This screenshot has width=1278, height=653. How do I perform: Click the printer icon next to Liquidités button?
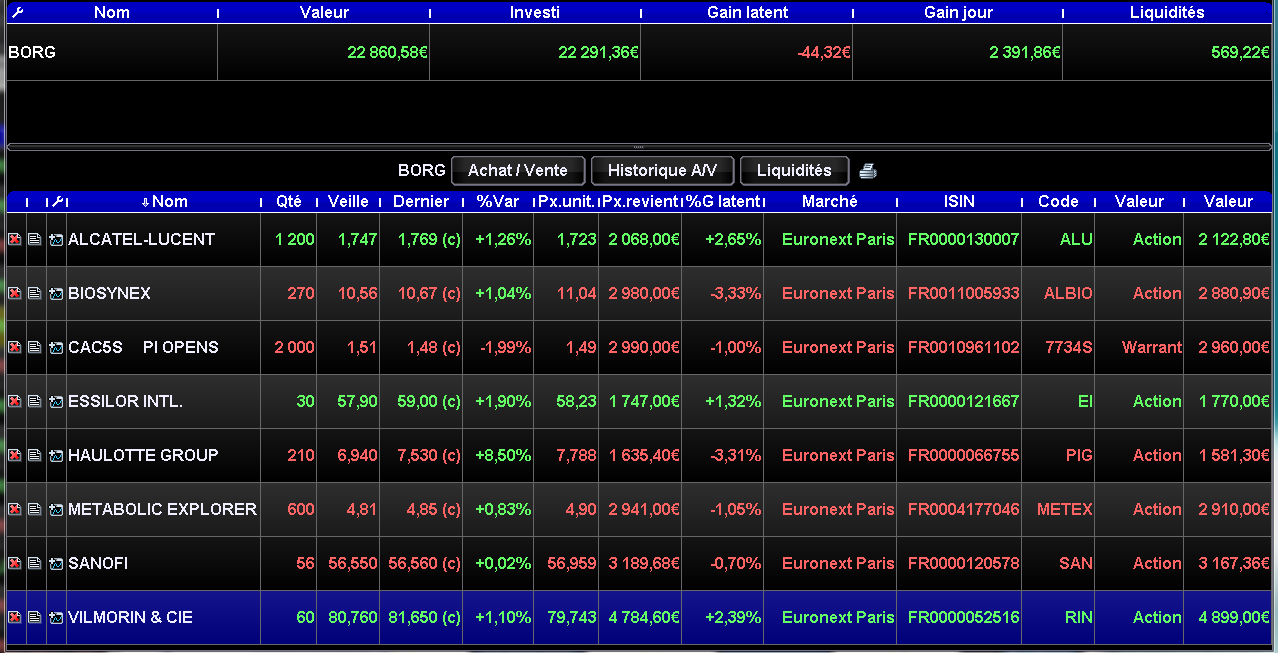tap(868, 171)
